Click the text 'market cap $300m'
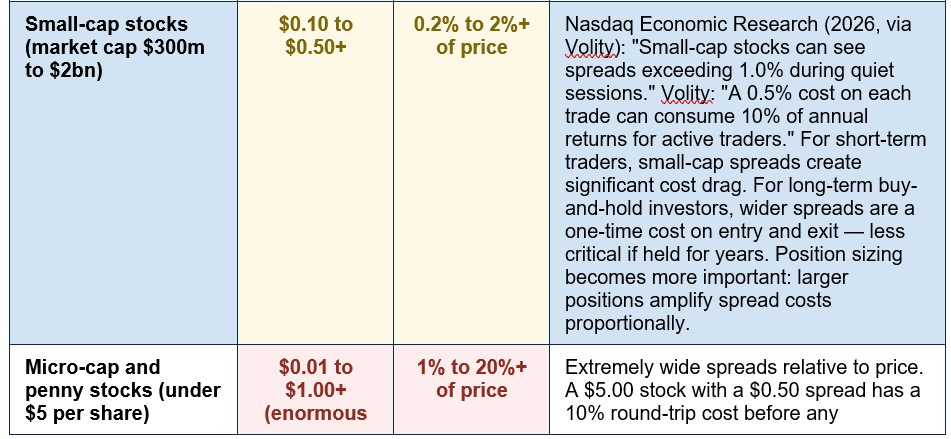This screenshot has width=951, height=439. click(115, 47)
